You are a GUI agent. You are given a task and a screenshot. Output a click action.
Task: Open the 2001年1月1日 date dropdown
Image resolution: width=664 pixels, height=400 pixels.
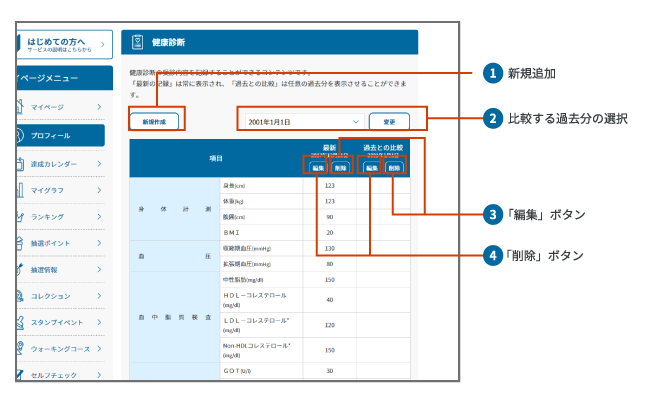pos(301,121)
